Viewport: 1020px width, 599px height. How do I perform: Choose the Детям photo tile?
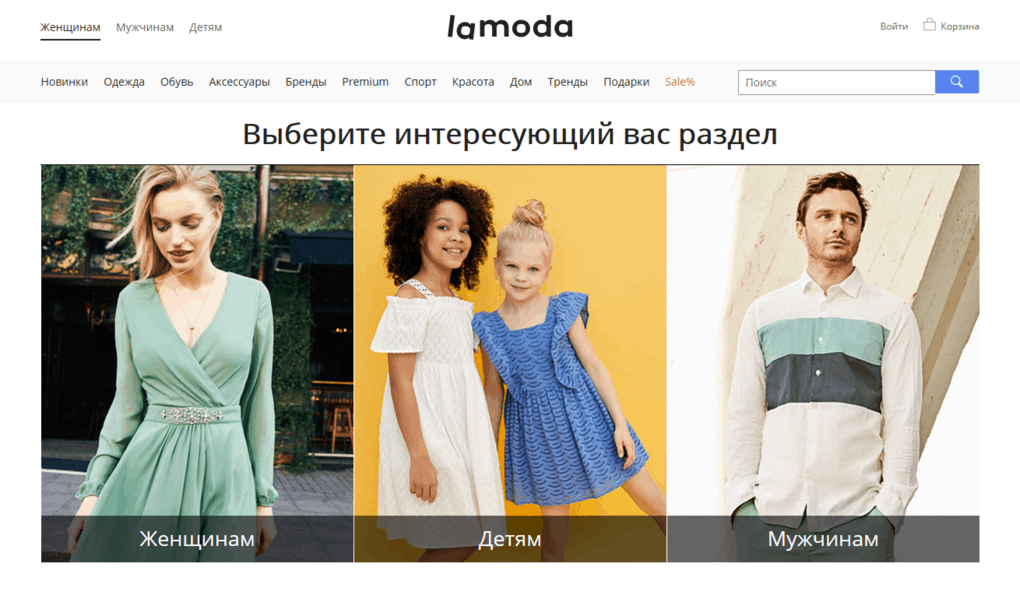click(510, 363)
